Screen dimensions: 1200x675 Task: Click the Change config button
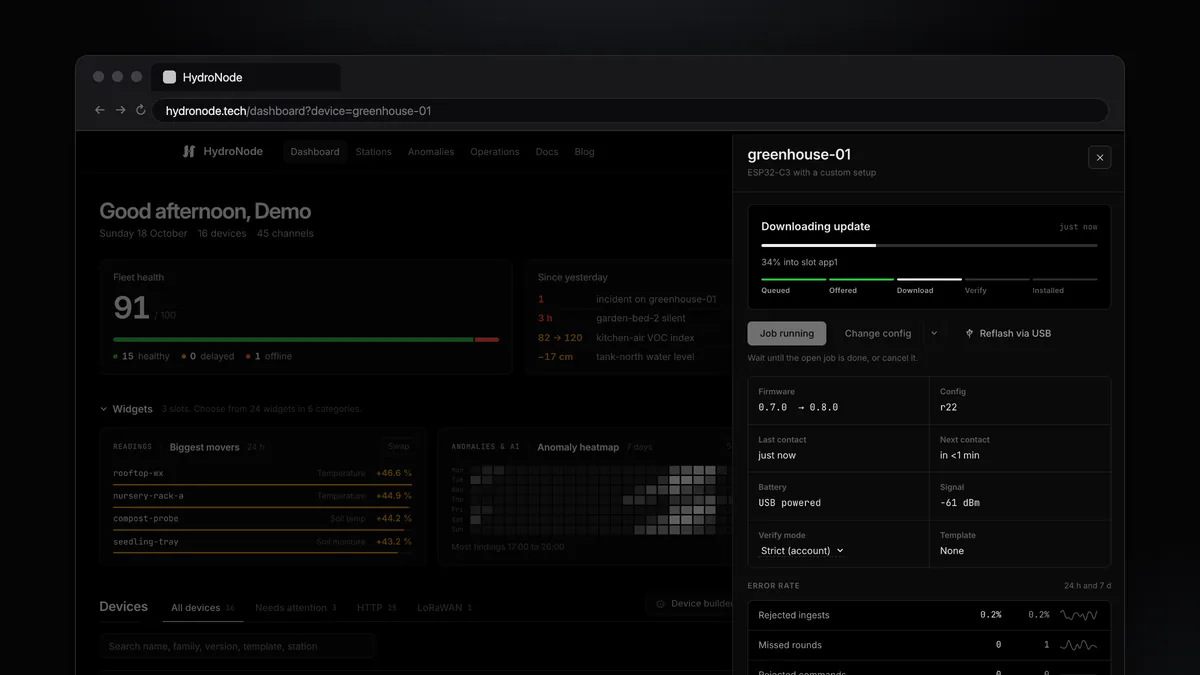pos(878,333)
